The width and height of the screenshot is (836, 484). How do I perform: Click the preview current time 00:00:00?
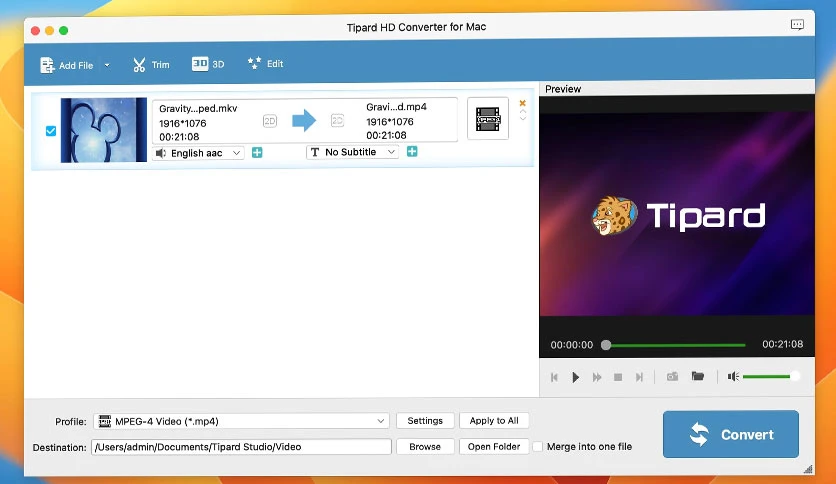(x=572, y=345)
